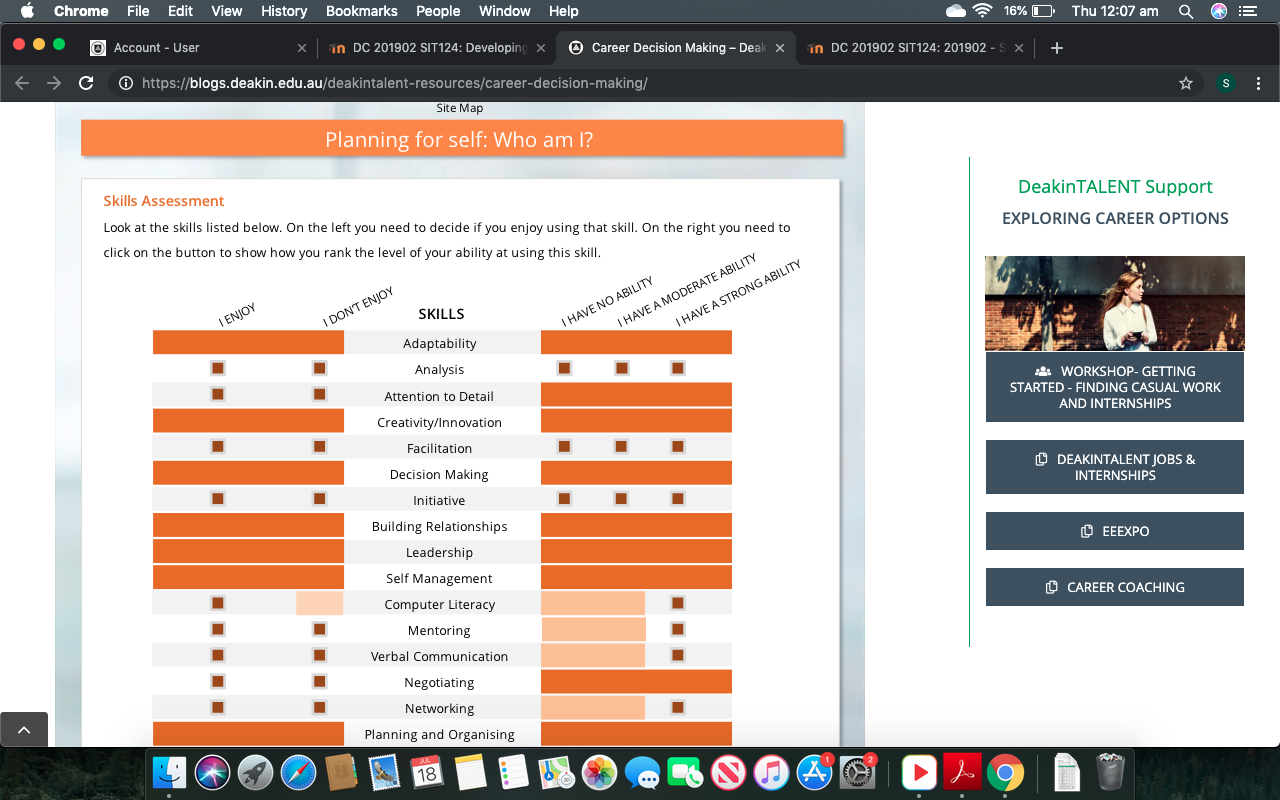Open Finder from the dock
The height and width of the screenshot is (800, 1280).
coord(170,772)
